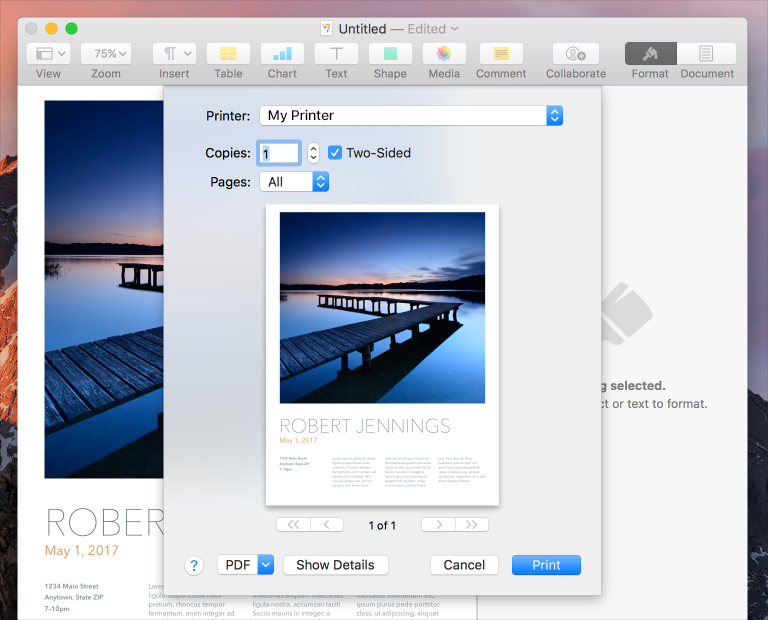Insert a Shape from the toolbar
768x620 pixels.
point(390,53)
